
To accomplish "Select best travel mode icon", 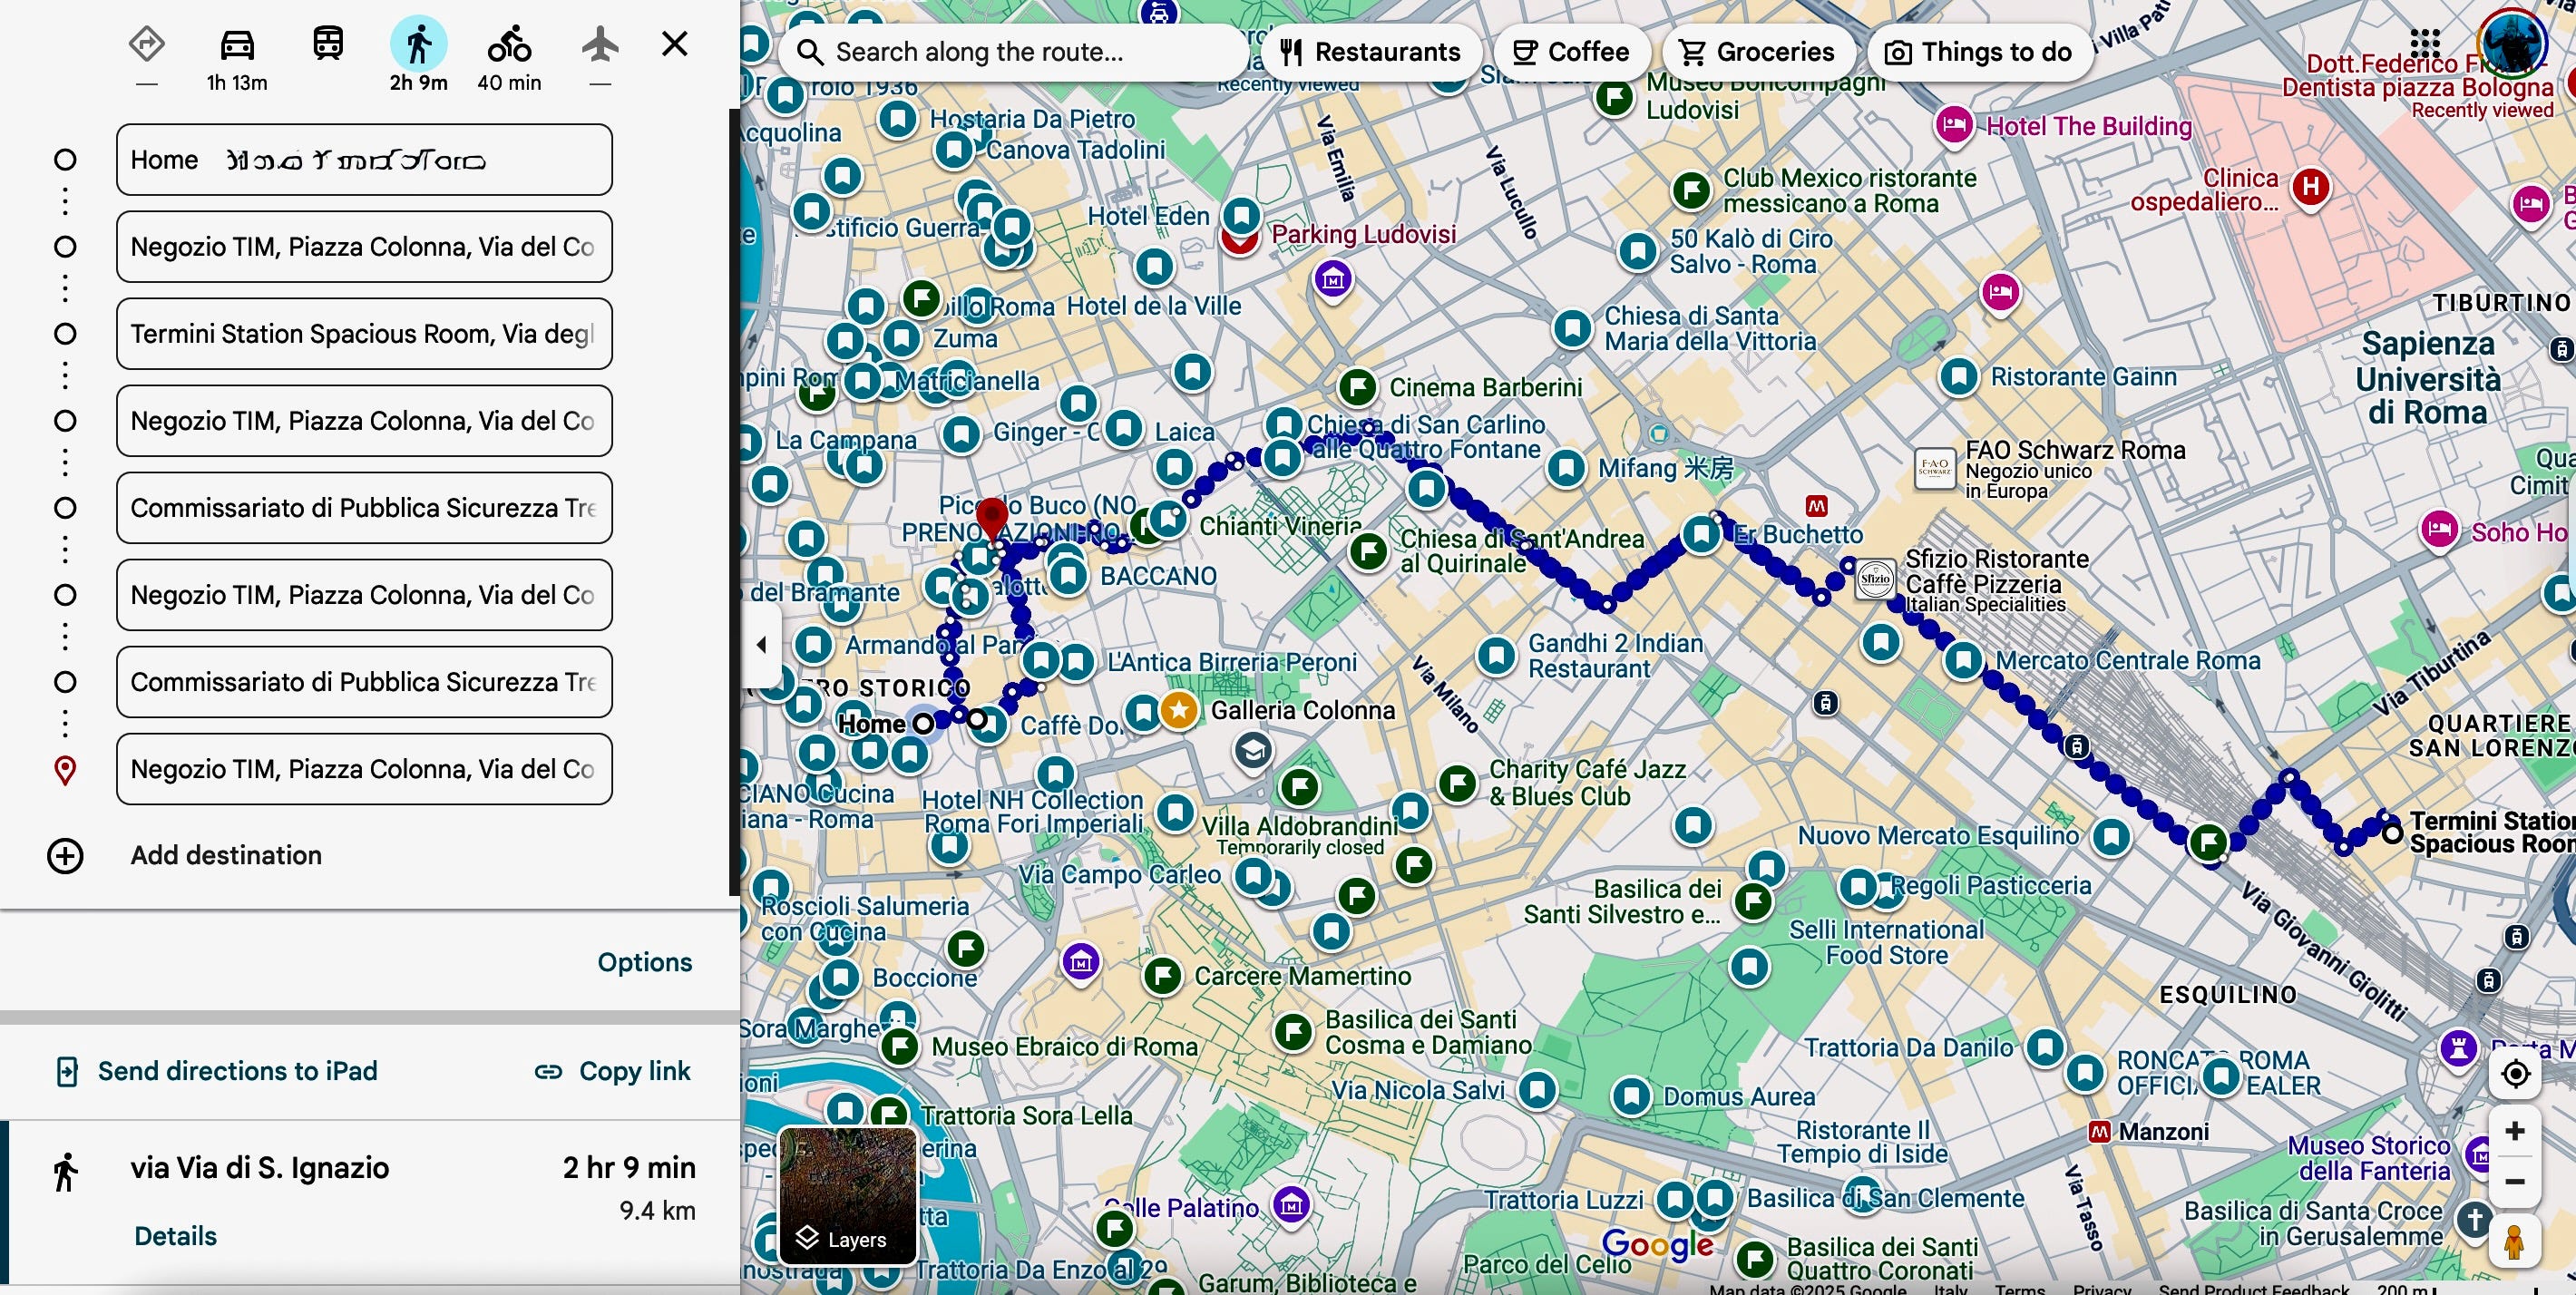I will [147, 44].
